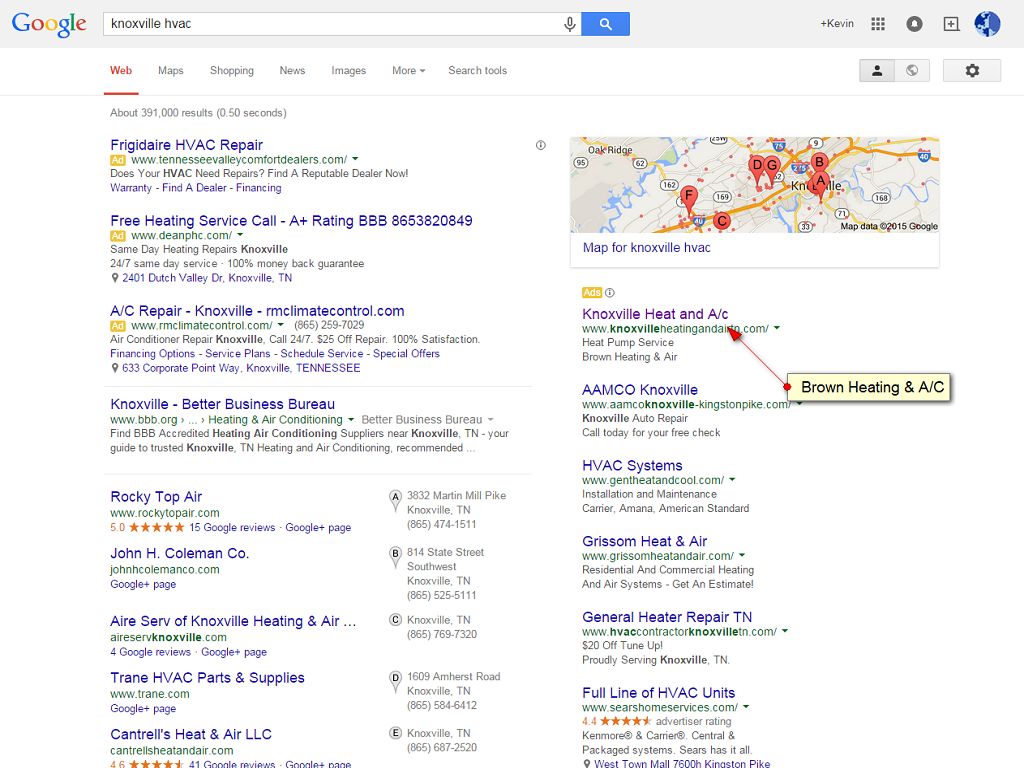Expand arrow next to tennesseevalleycomfortdealers.com URL

355,159
